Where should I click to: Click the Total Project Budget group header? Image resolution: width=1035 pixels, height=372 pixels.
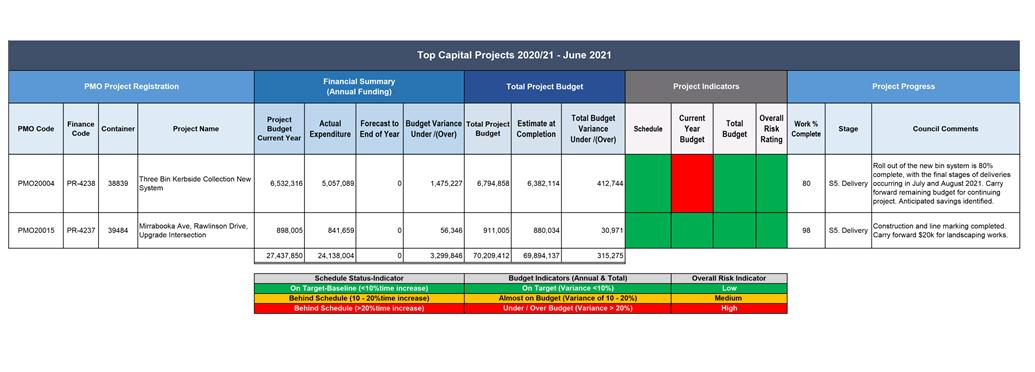pyautogui.click(x=545, y=86)
